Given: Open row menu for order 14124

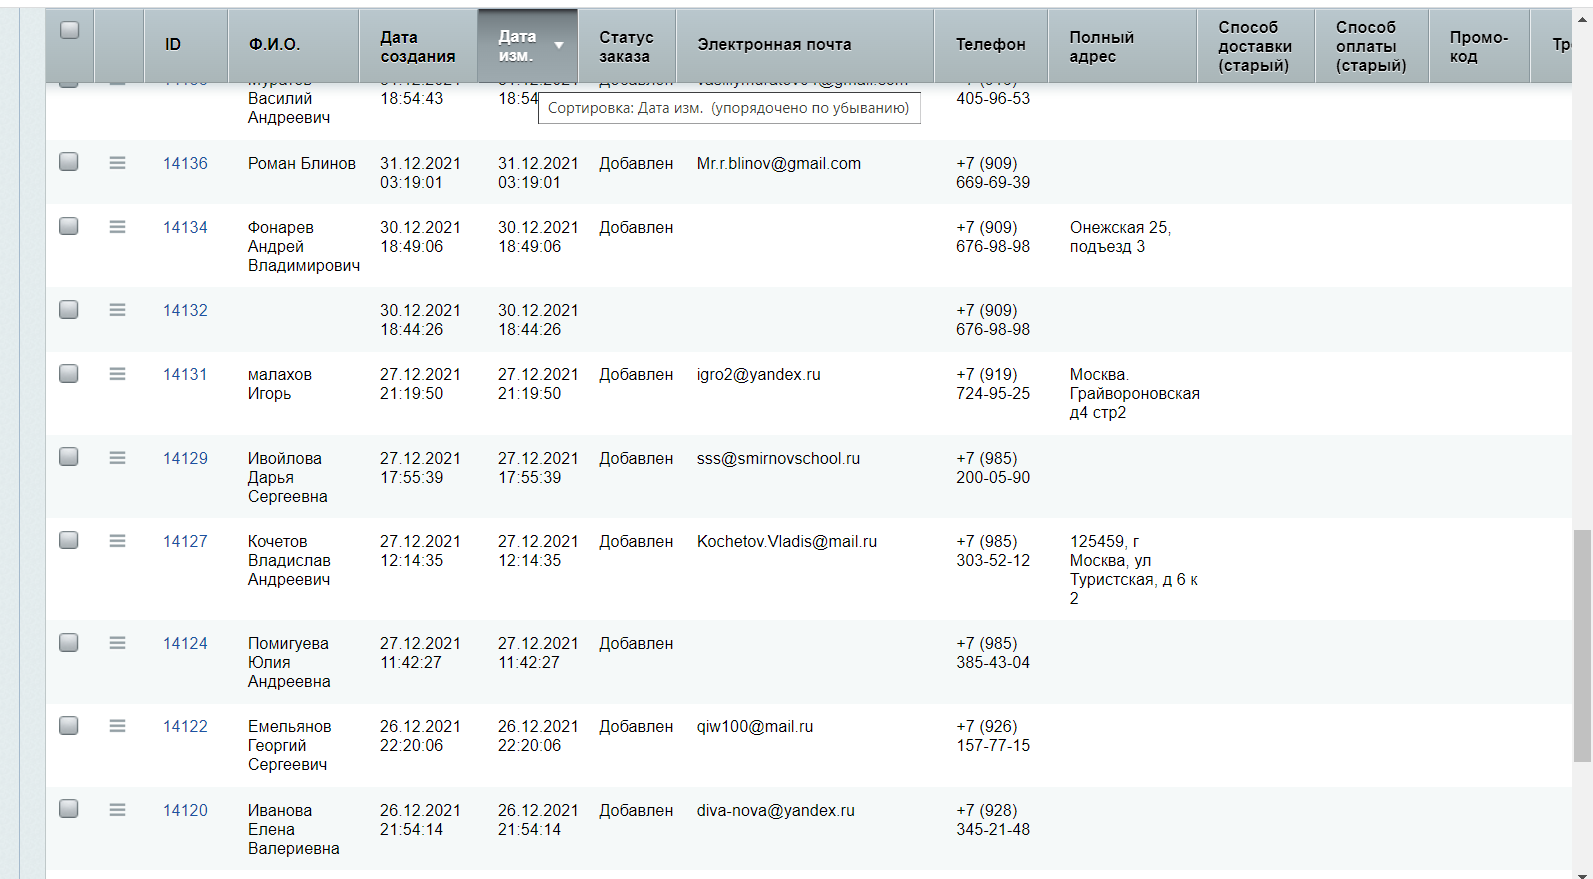Looking at the screenshot, I should 117,643.
